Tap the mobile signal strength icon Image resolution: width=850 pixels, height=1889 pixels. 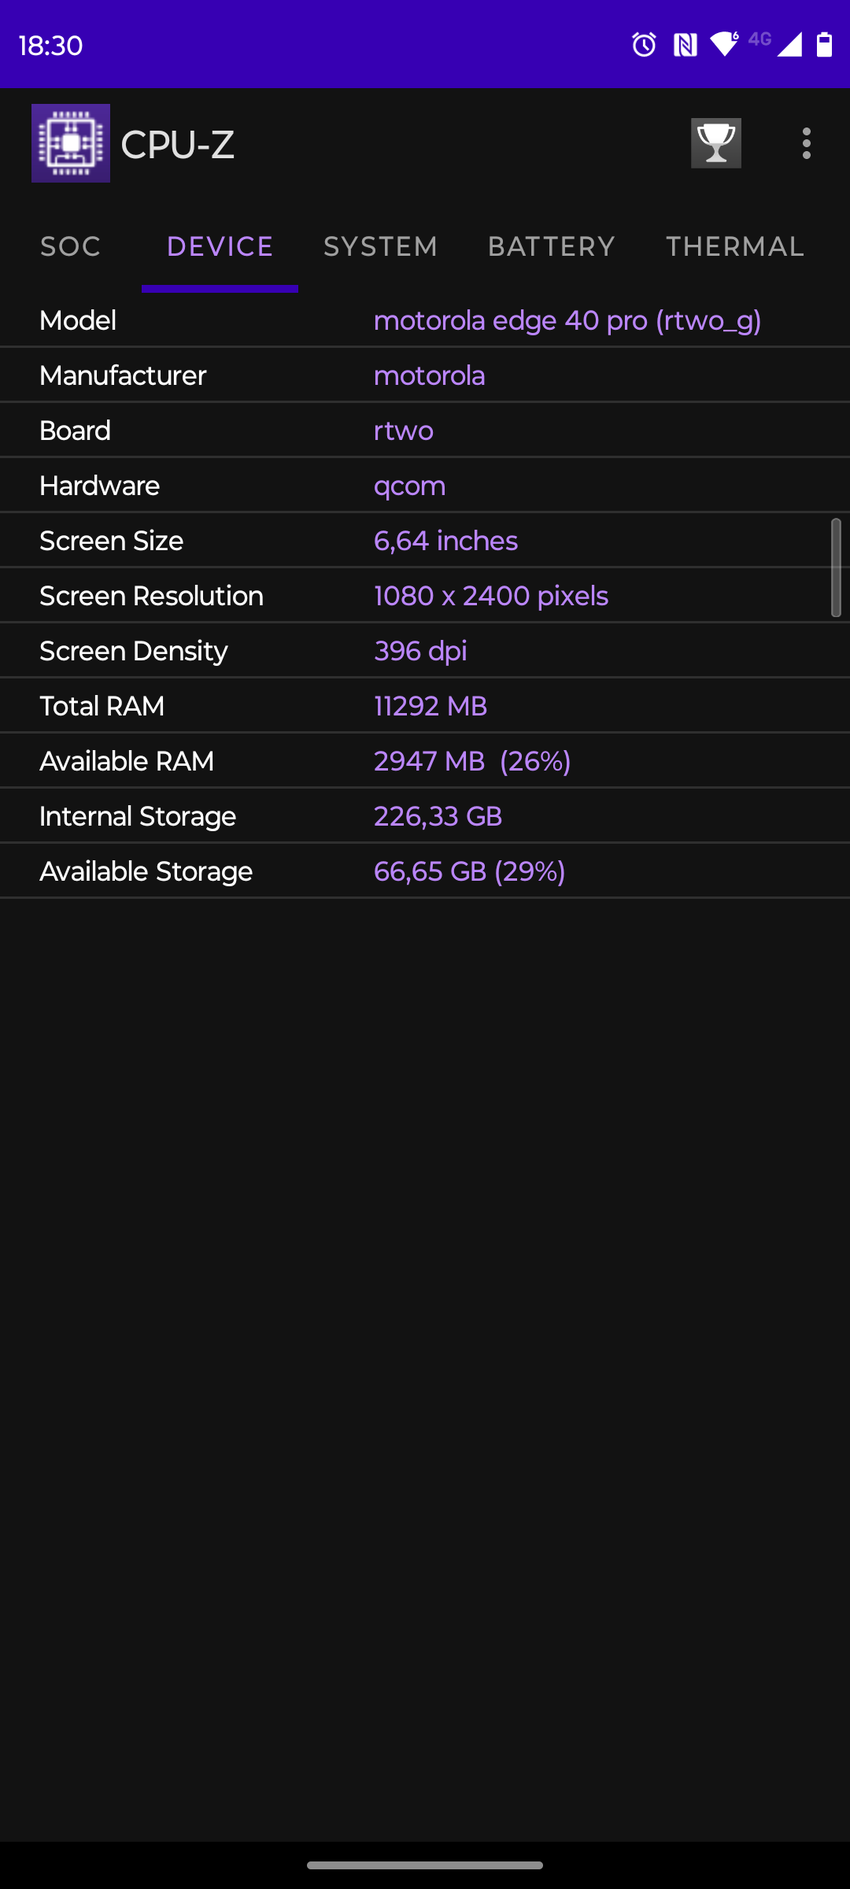tap(789, 44)
